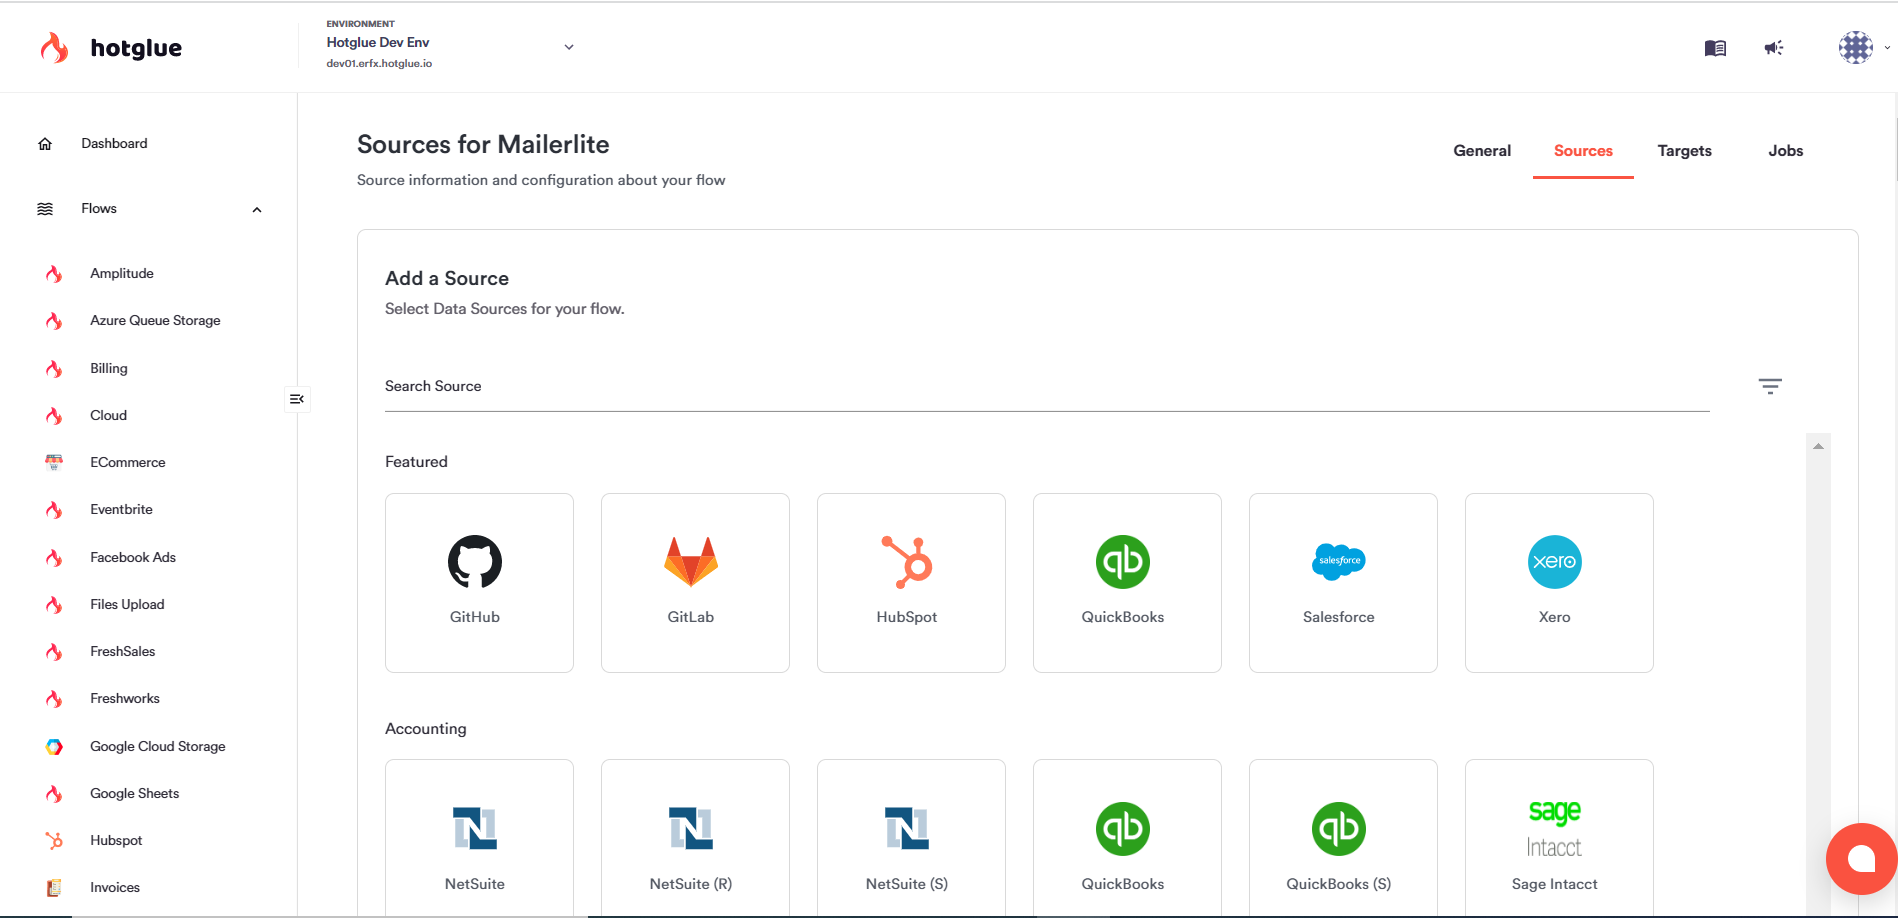
Task: Open the user avatar menu
Action: point(1856,47)
